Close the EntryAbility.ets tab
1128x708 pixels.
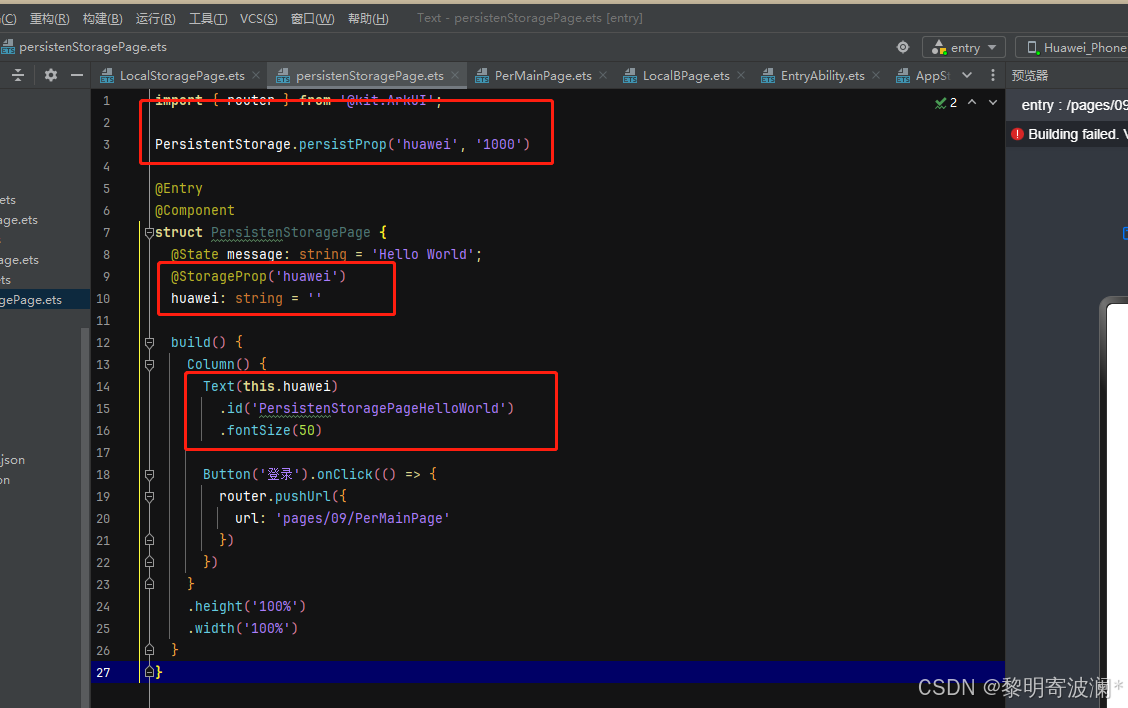tap(875, 75)
